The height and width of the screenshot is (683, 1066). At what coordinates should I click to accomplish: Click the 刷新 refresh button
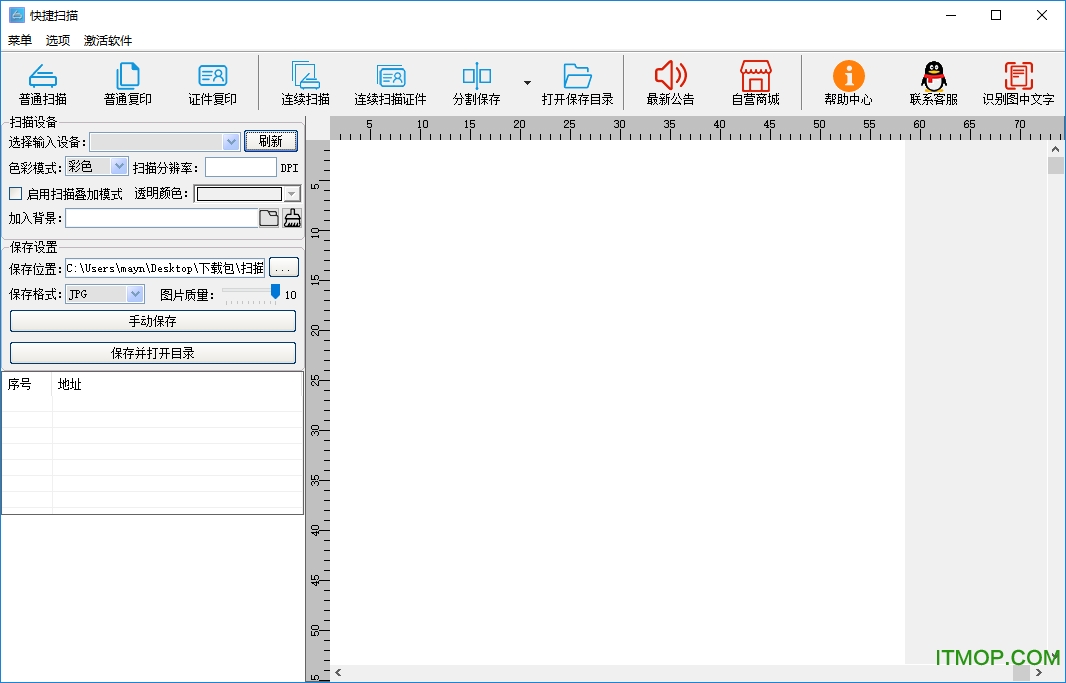click(270, 141)
